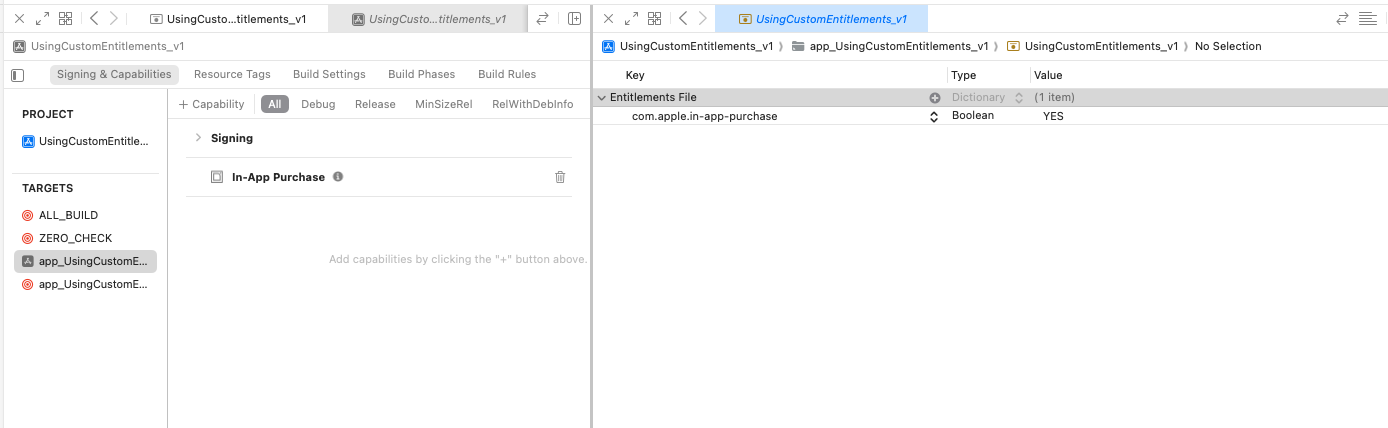Open Dictionary type dropdown
Viewport: 1388px width, 428px height.
pyautogui.click(x=987, y=98)
